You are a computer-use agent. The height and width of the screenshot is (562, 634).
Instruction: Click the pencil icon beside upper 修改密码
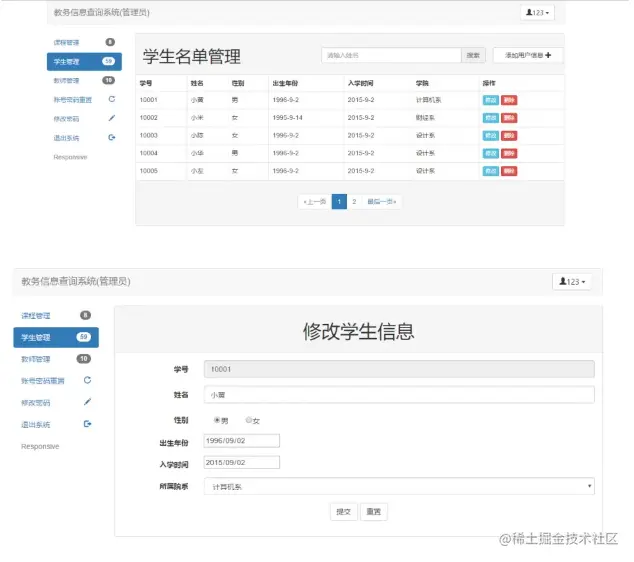point(112,118)
